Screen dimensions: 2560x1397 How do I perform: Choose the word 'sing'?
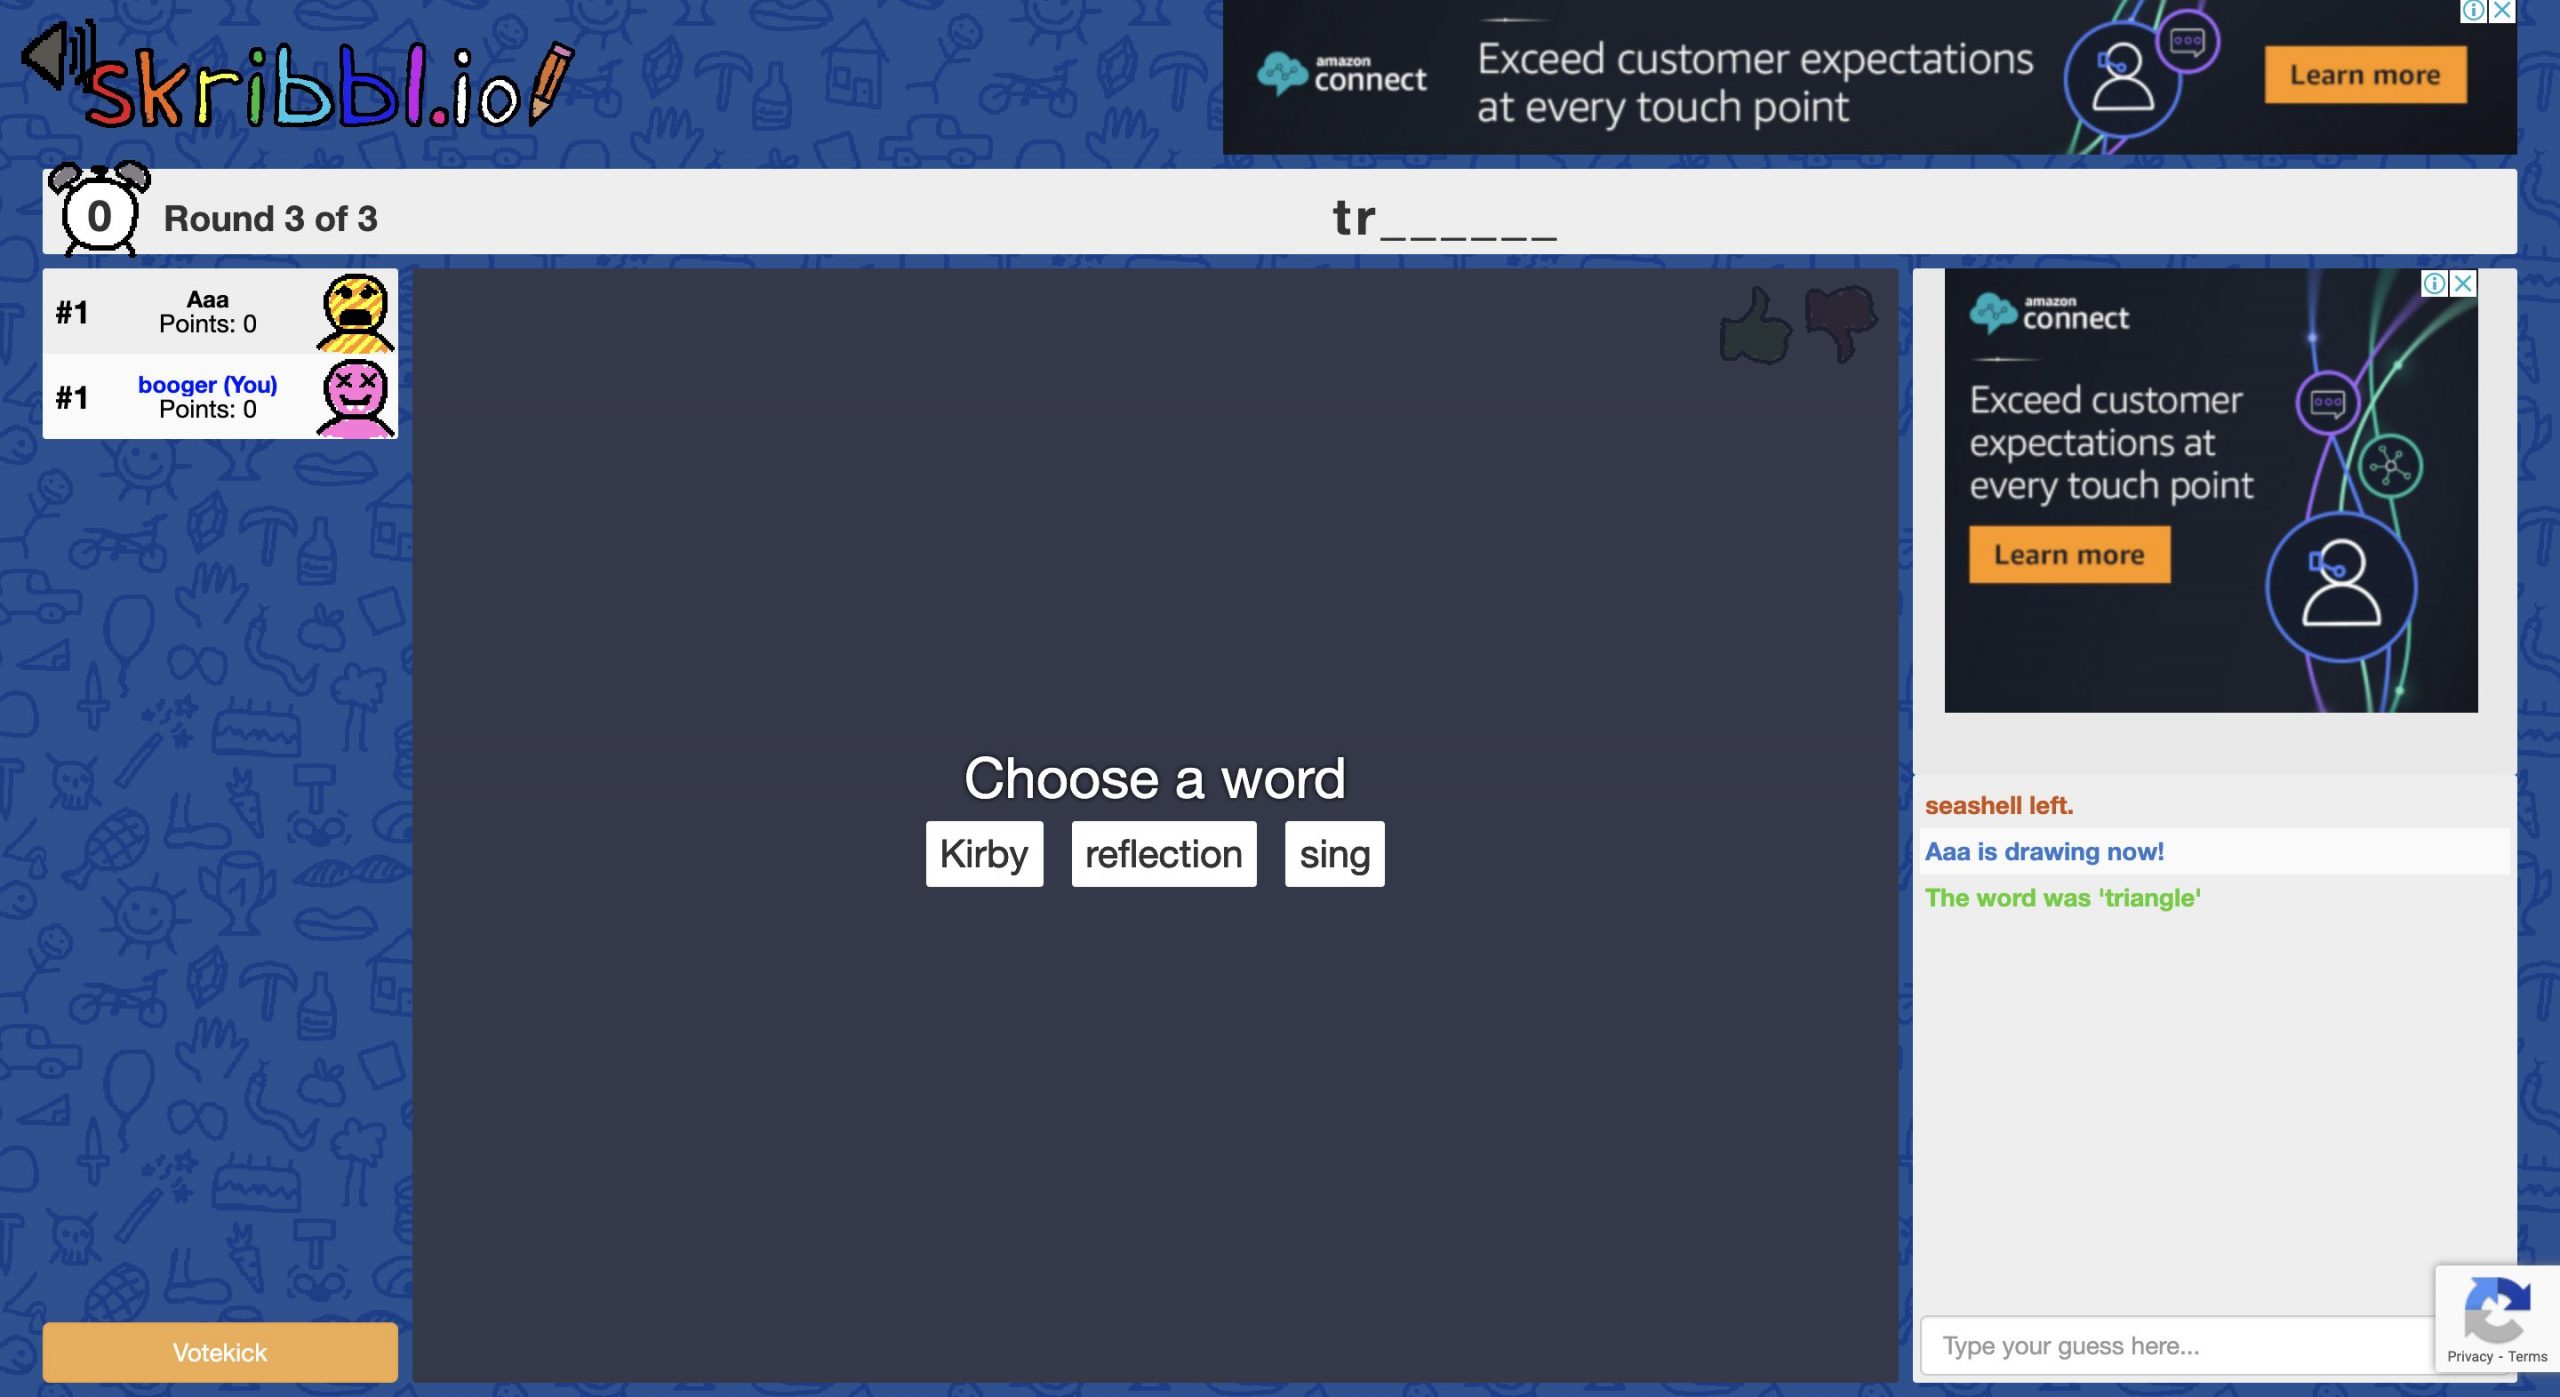pyautogui.click(x=1334, y=853)
